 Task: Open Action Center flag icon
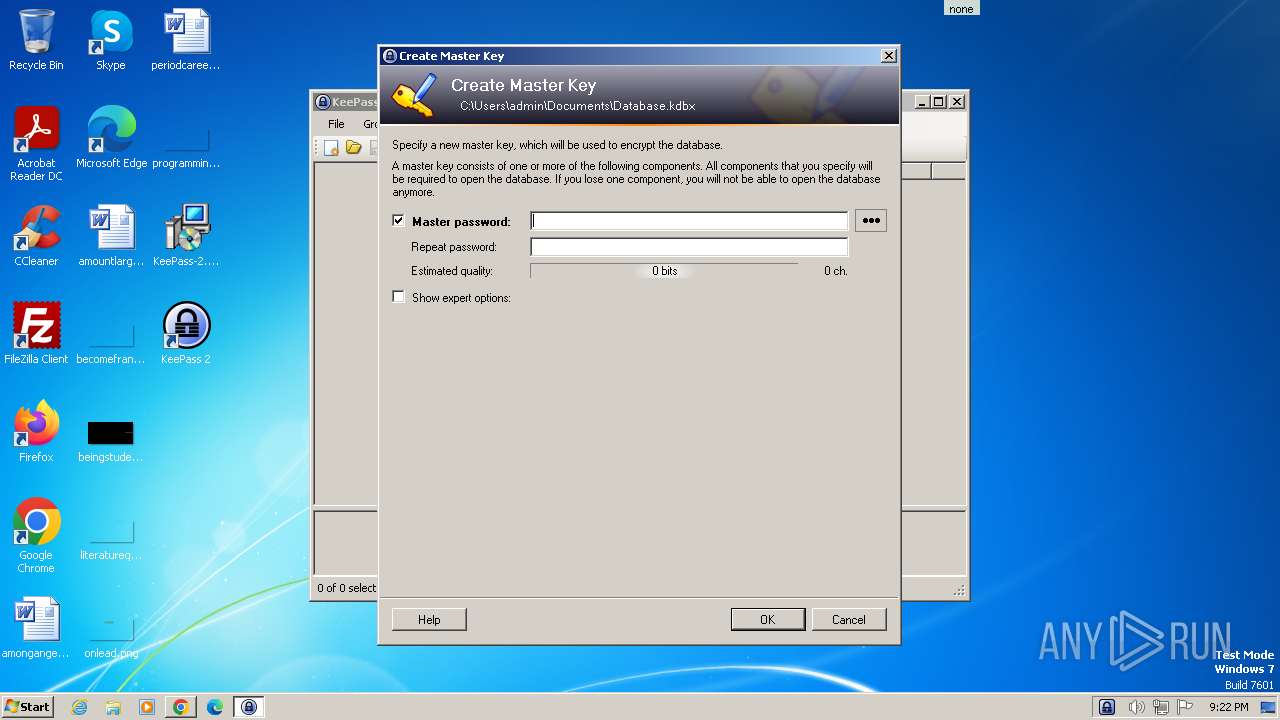[1185, 707]
